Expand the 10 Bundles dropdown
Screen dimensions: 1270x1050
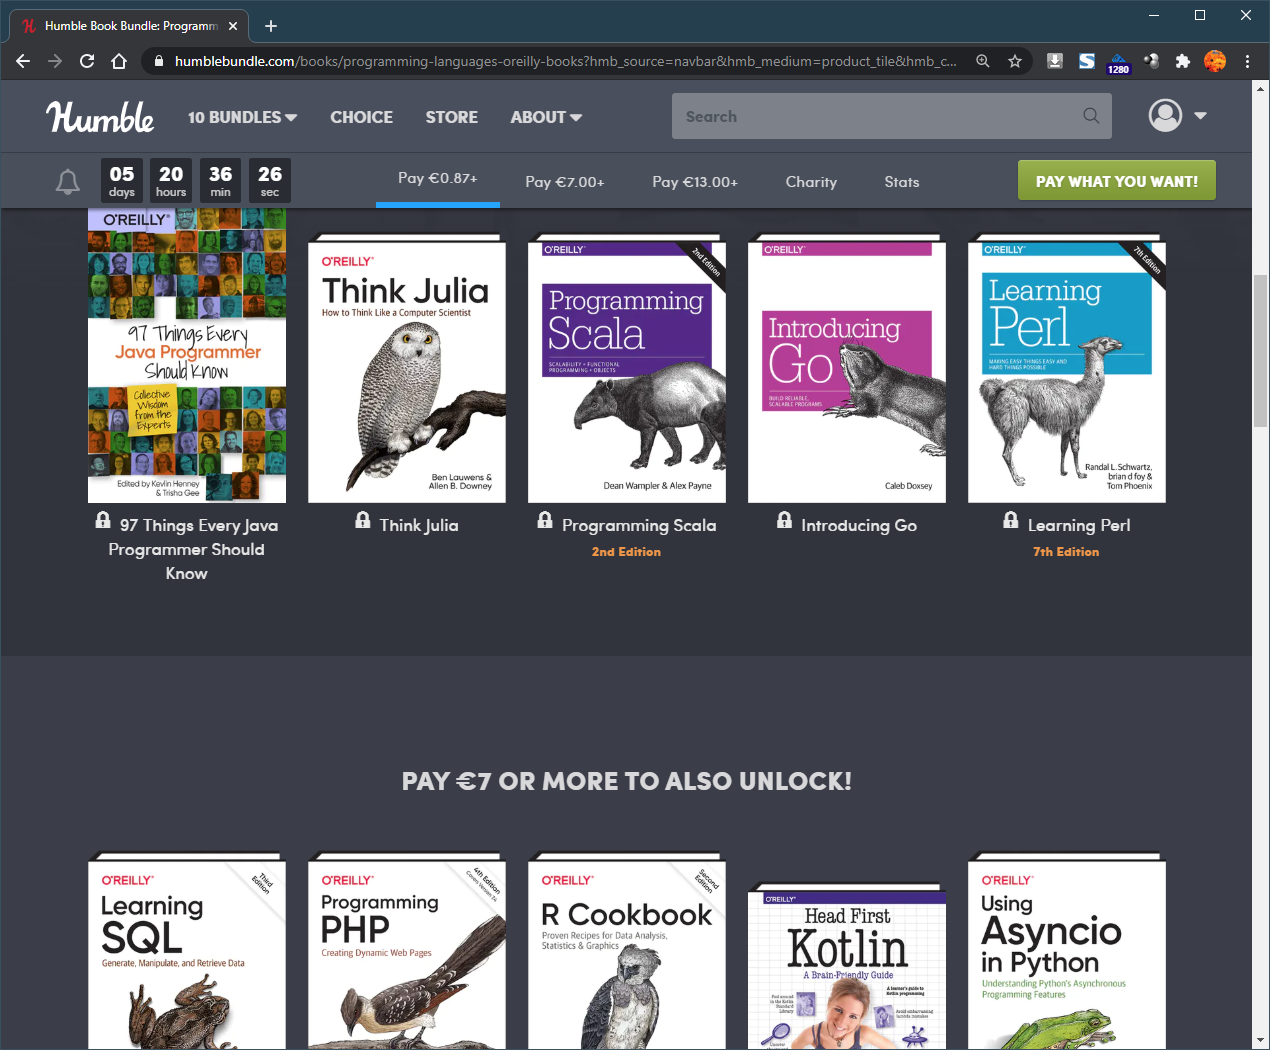coord(242,117)
